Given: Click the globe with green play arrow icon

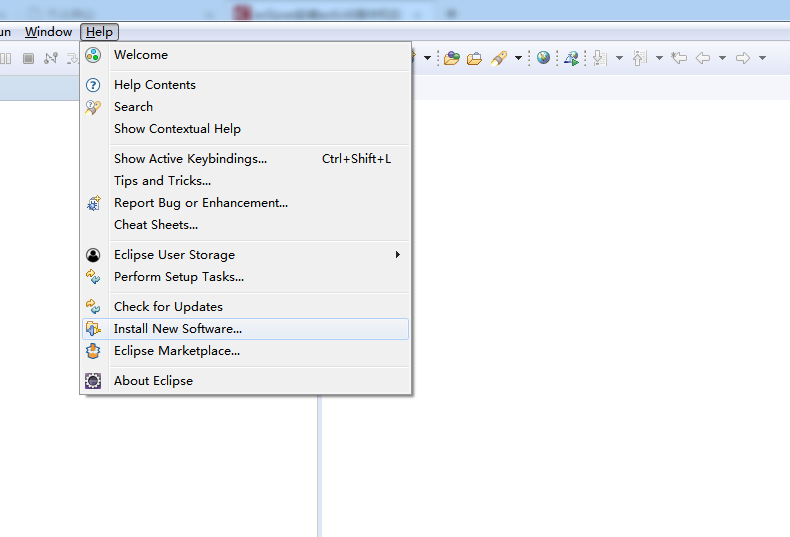Looking at the screenshot, I should [x=571, y=58].
